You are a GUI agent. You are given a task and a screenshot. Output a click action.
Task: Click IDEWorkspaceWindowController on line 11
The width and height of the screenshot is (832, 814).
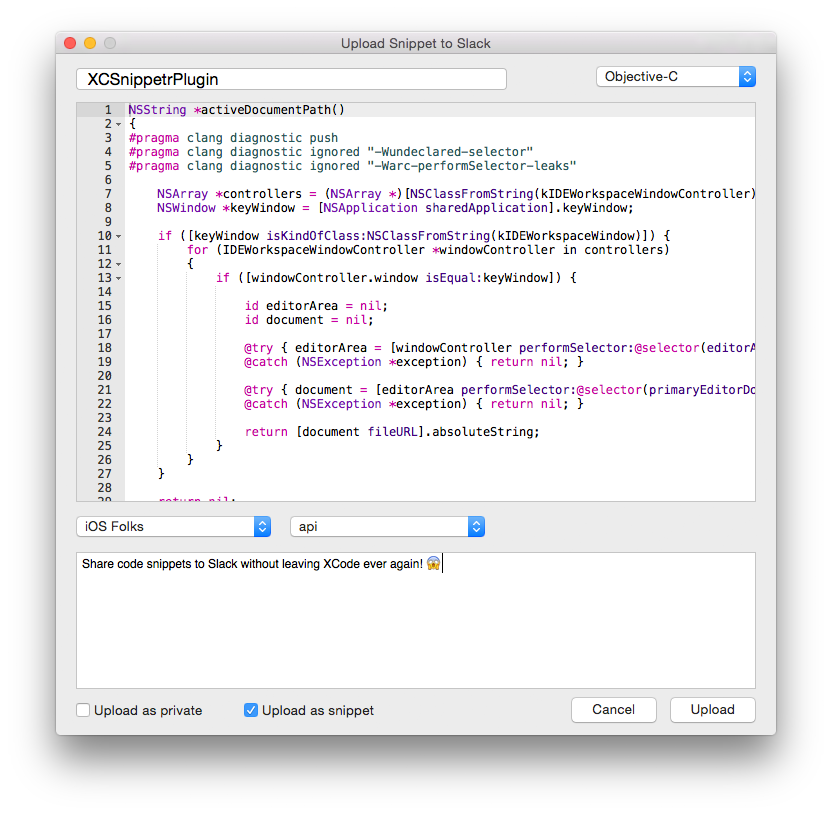324,250
